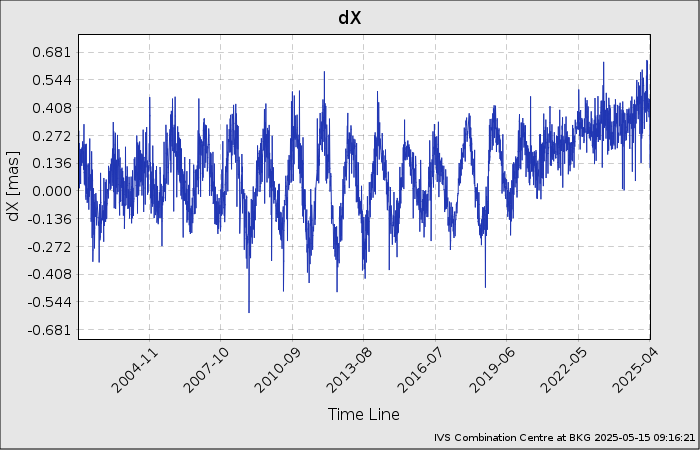
Task: Click the 2019-06 date label
Action: [x=492, y=370]
